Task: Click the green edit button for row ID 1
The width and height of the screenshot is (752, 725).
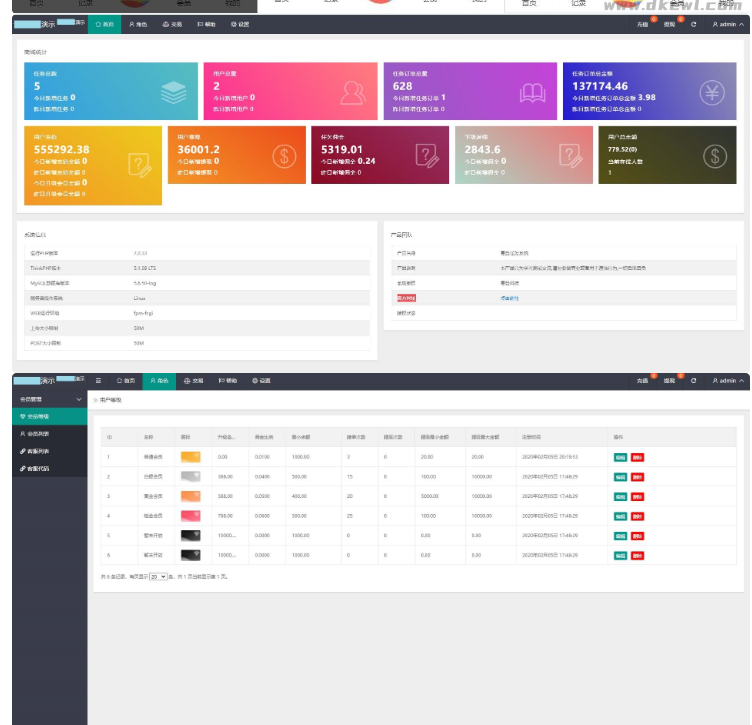Action: pos(620,457)
